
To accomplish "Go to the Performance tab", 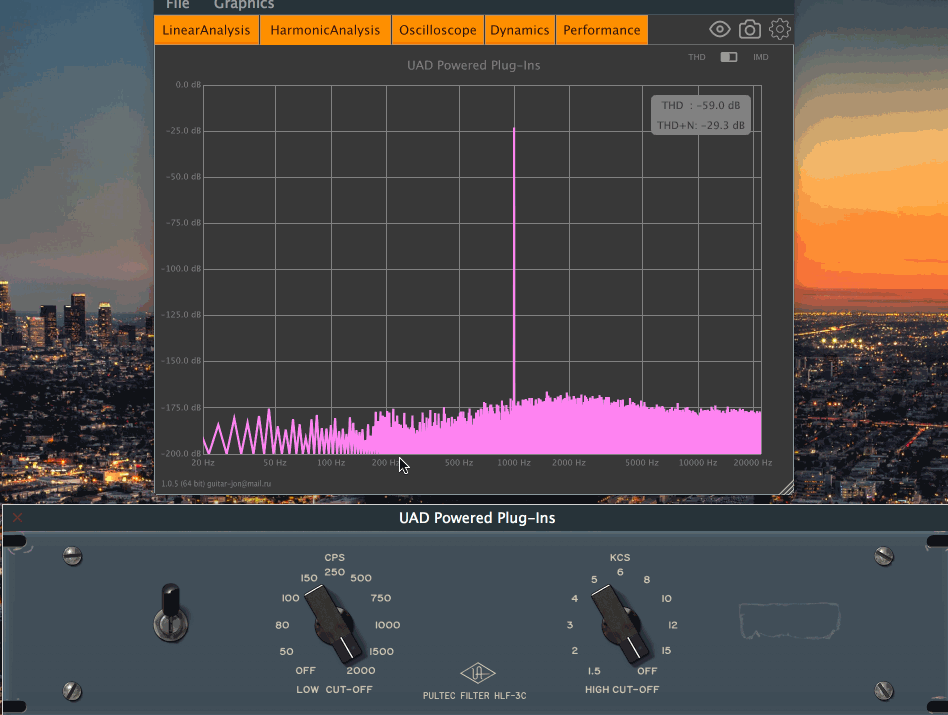I will click(602, 30).
